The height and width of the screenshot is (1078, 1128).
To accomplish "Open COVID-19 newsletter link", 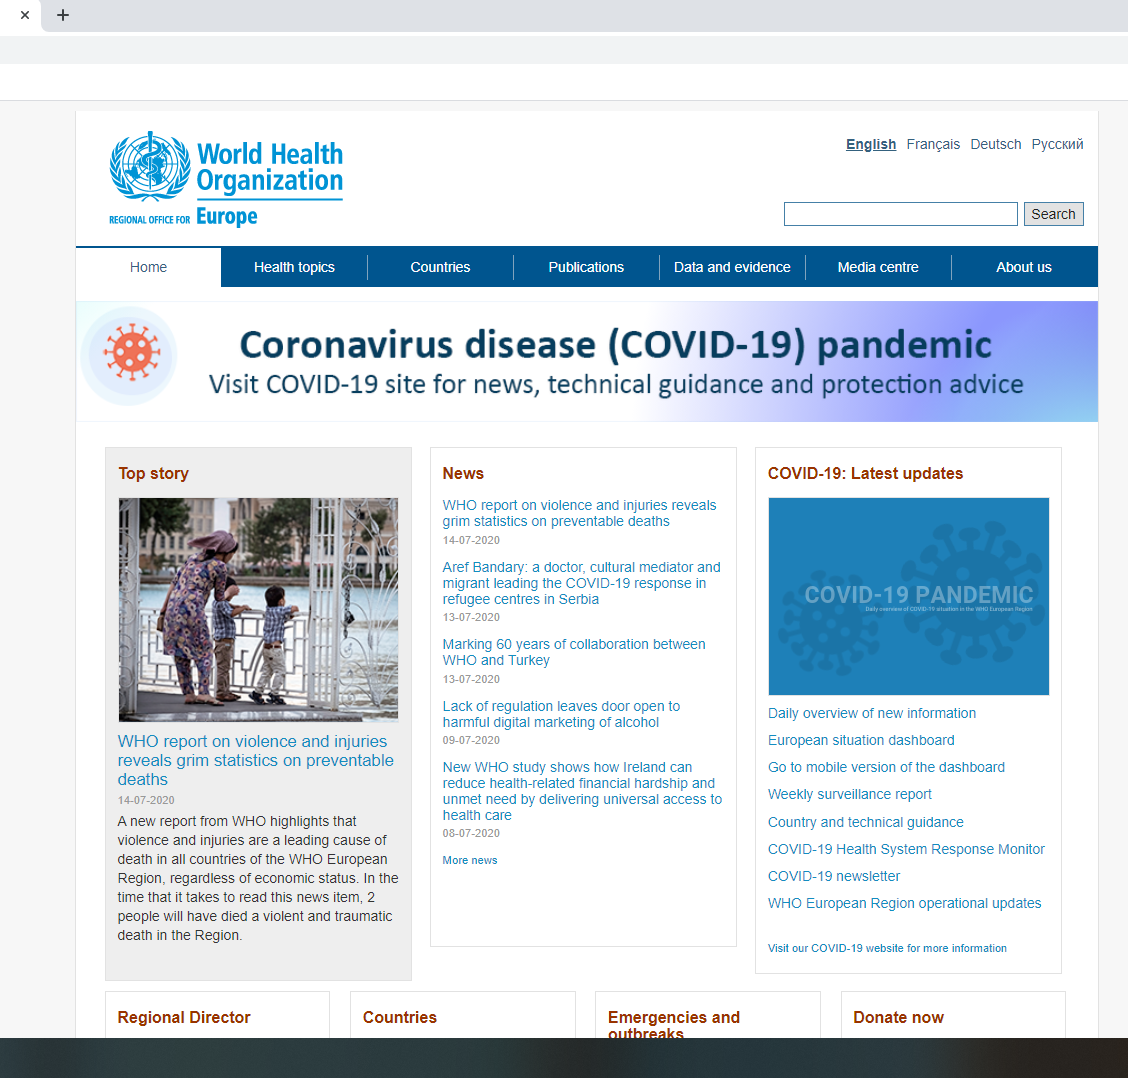I will pyautogui.click(x=834, y=876).
